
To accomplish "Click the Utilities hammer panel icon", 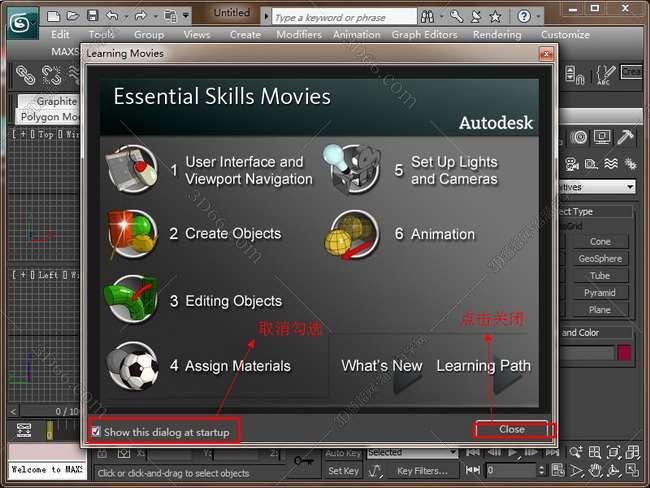I will tap(627, 137).
